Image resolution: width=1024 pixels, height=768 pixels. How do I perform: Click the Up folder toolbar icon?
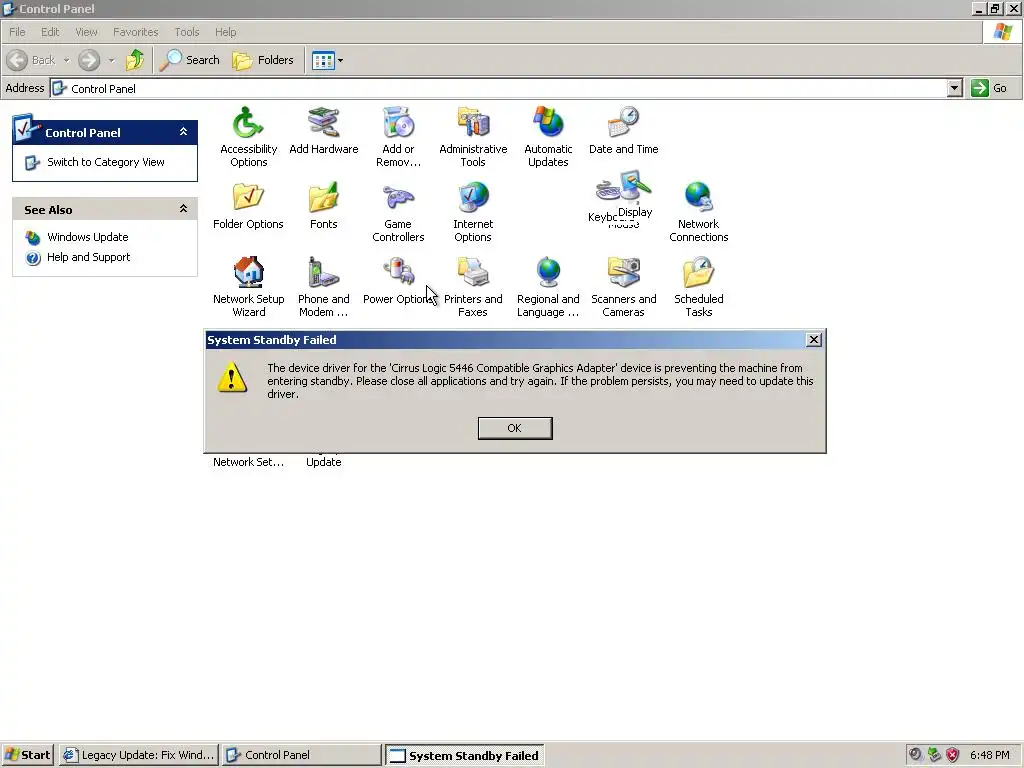pyautogui.click(x=135, y=60)
